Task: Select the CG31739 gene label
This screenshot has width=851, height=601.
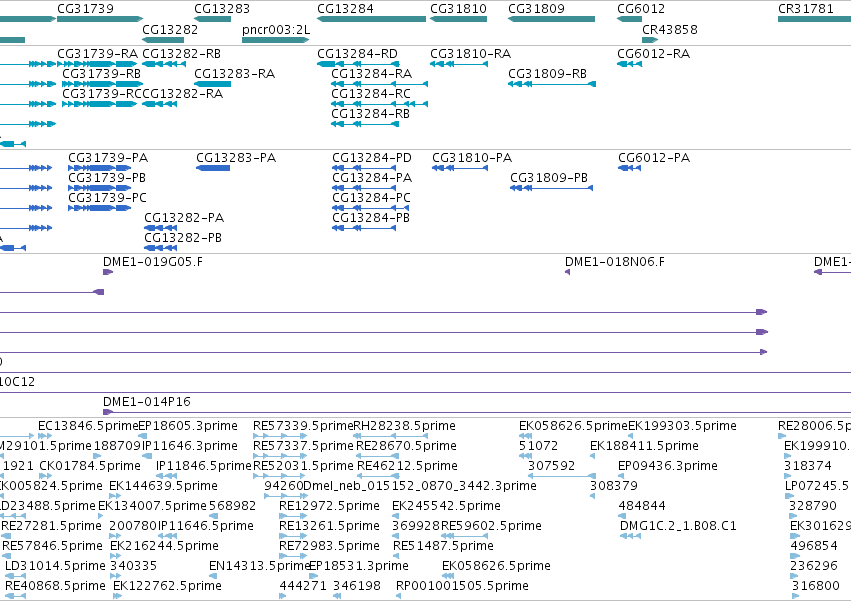Action: [x=85, y=9]
